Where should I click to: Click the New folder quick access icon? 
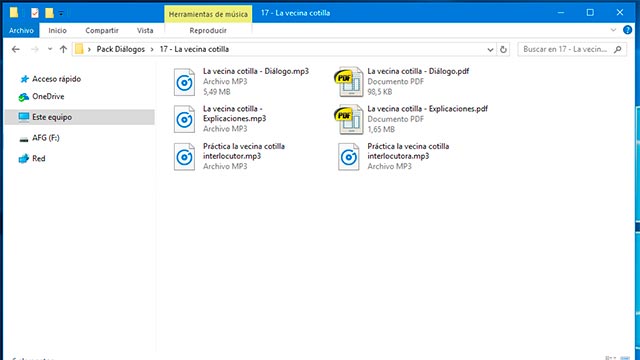pyautogui.click(x=49, y=13)
